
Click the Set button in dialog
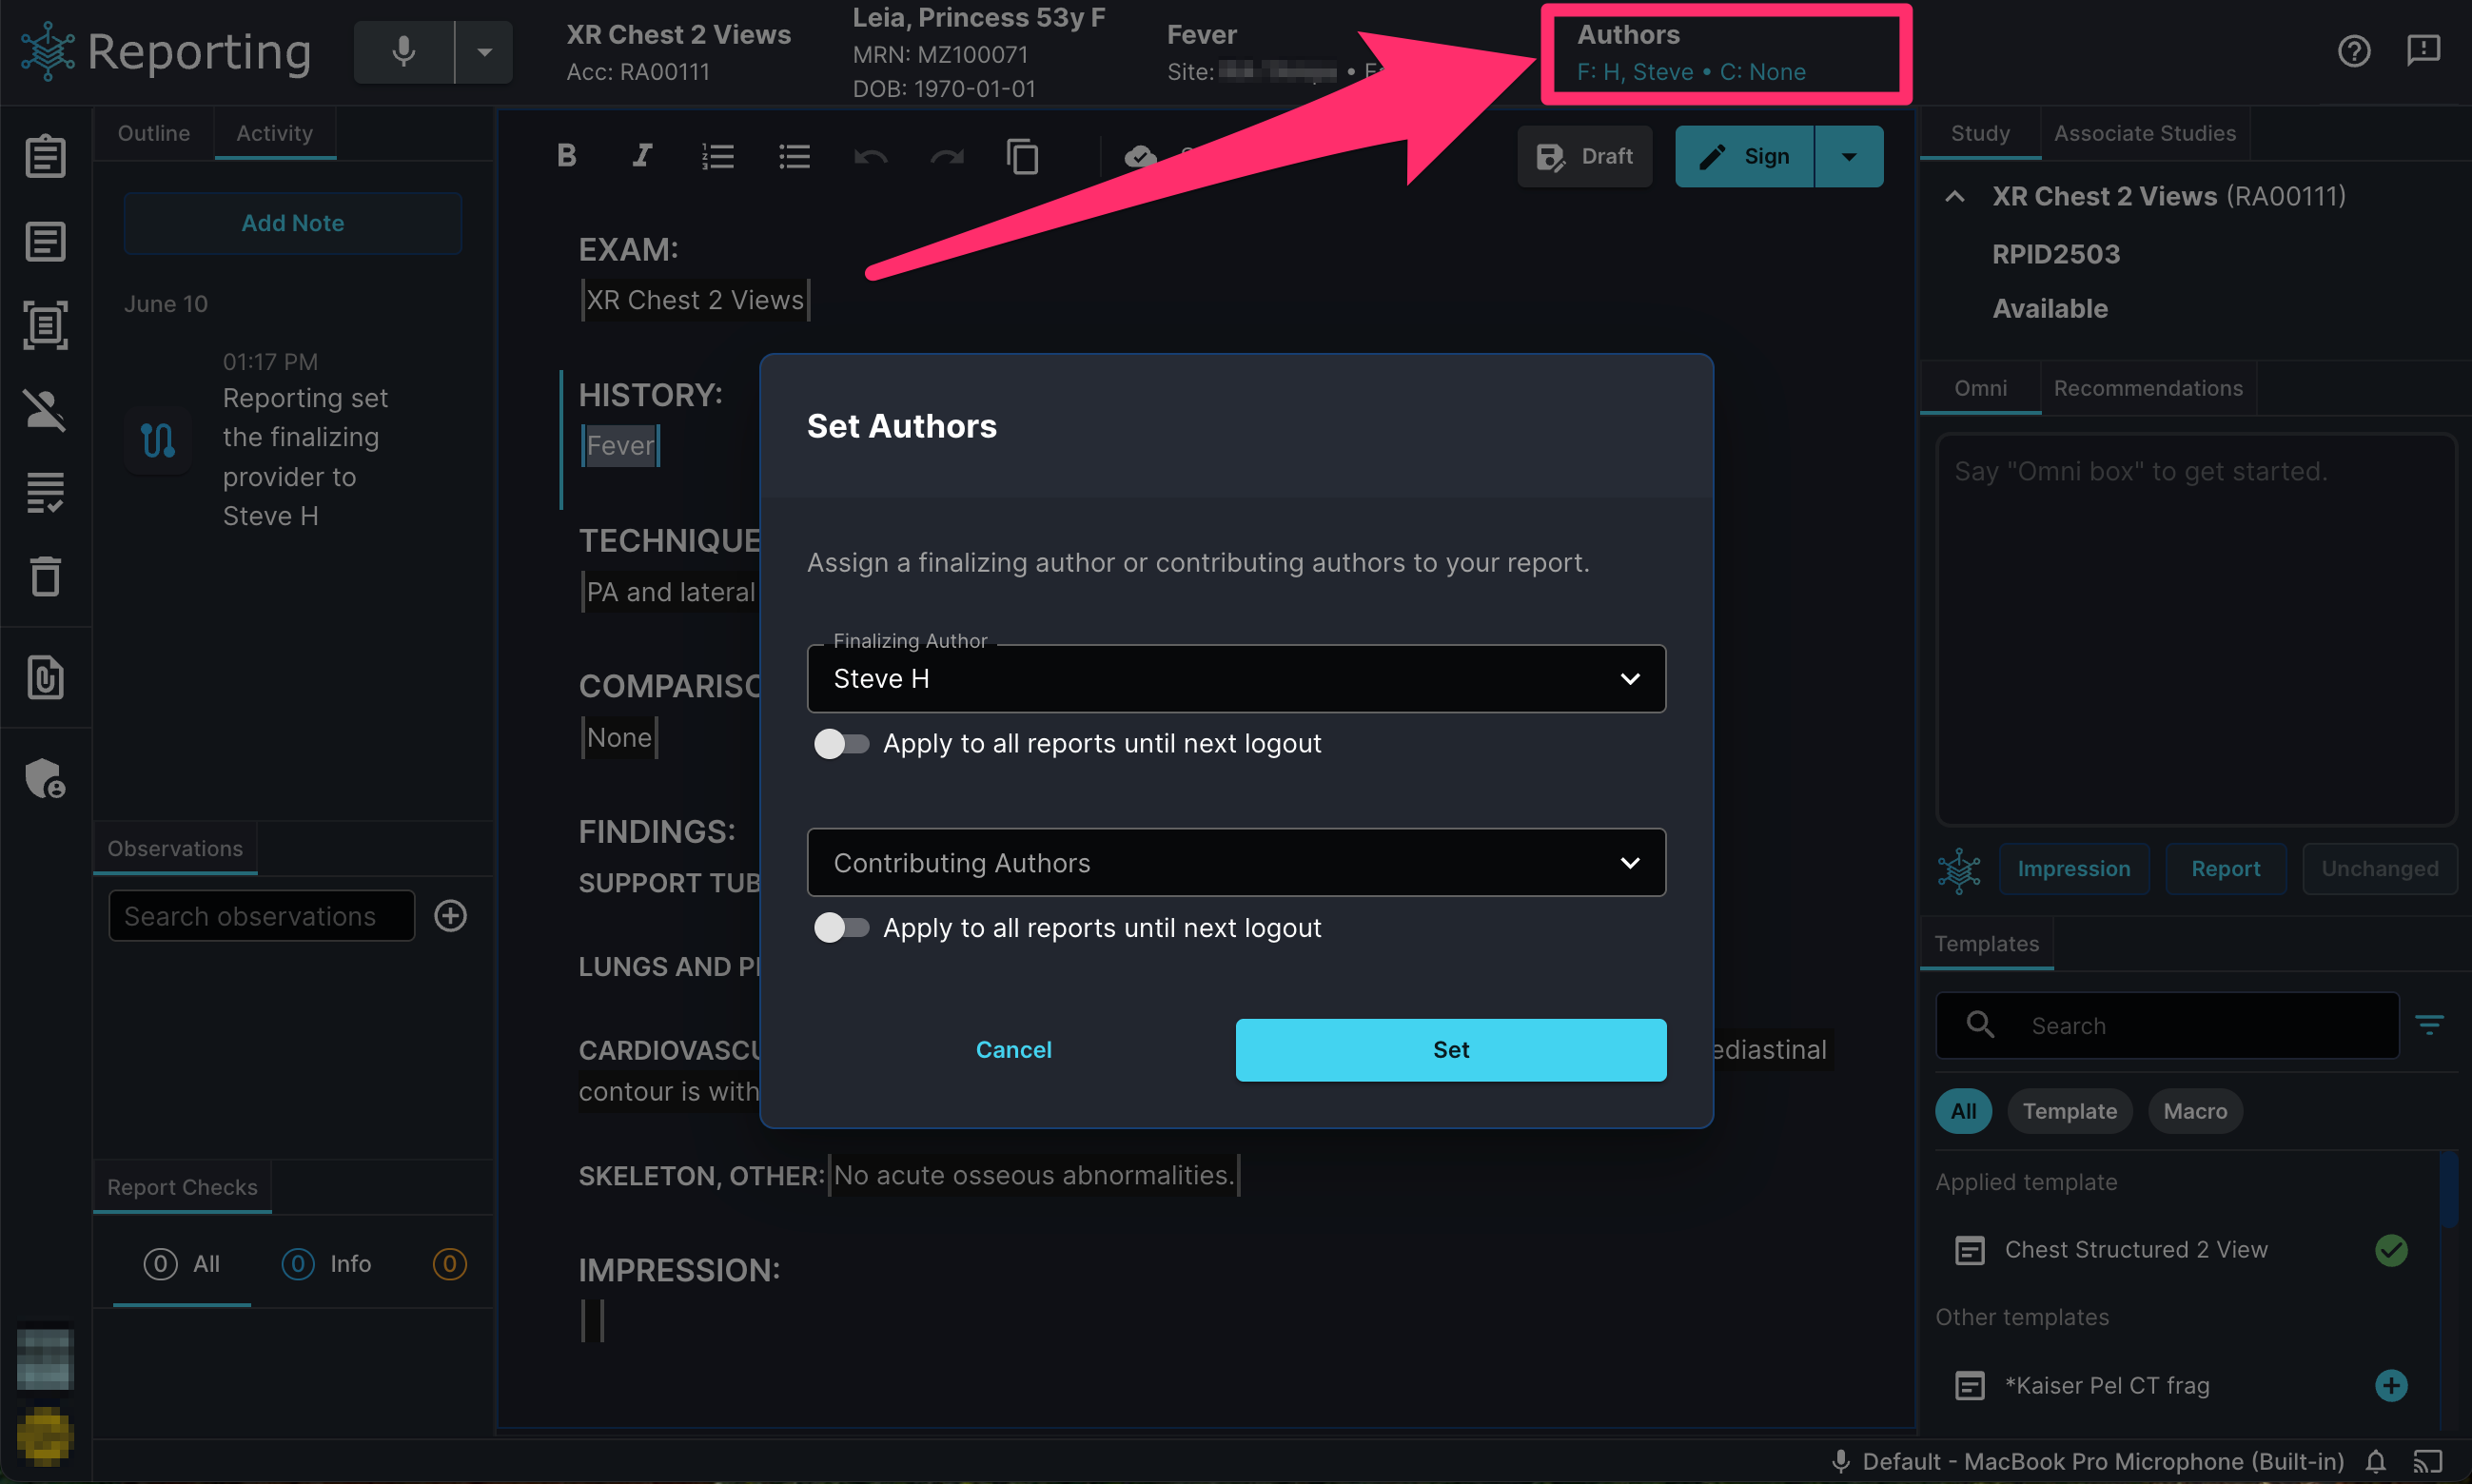click(x=1451, y=1050)
